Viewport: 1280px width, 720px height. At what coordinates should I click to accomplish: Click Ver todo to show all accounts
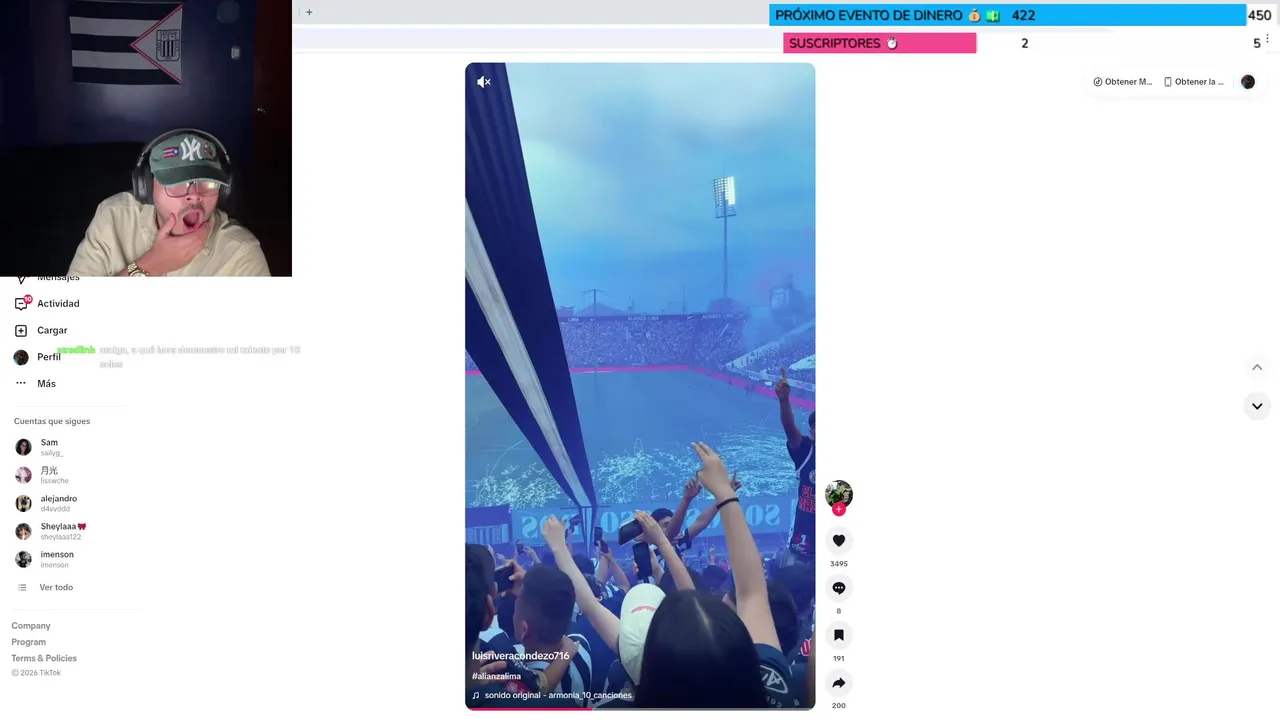(x=56, y=587)
